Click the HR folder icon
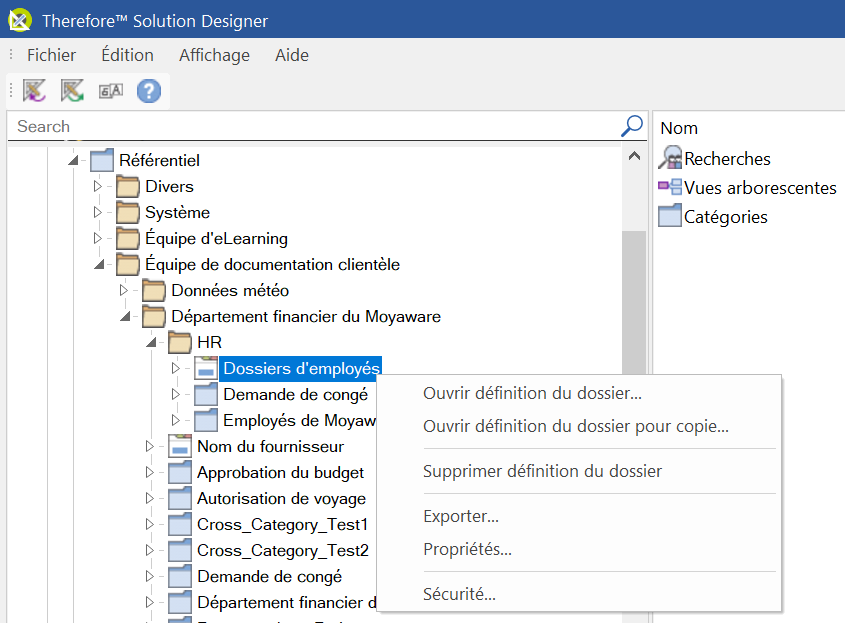Viewport: 845px width, 623px height. pos(180,342)
